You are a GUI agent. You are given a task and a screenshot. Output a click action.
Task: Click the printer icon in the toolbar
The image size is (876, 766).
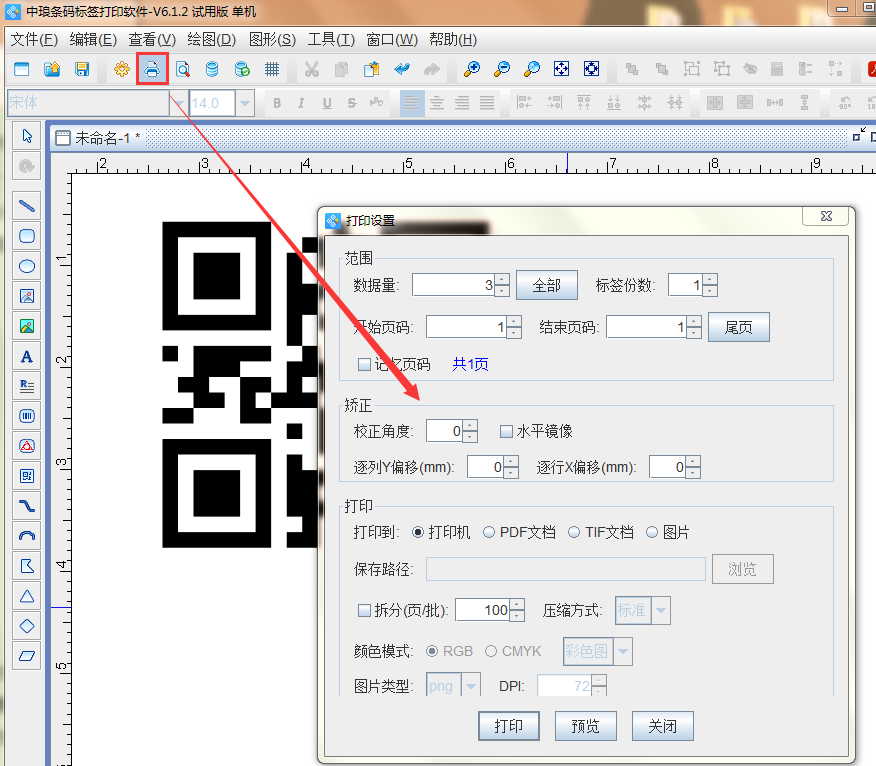click(152, 69)
